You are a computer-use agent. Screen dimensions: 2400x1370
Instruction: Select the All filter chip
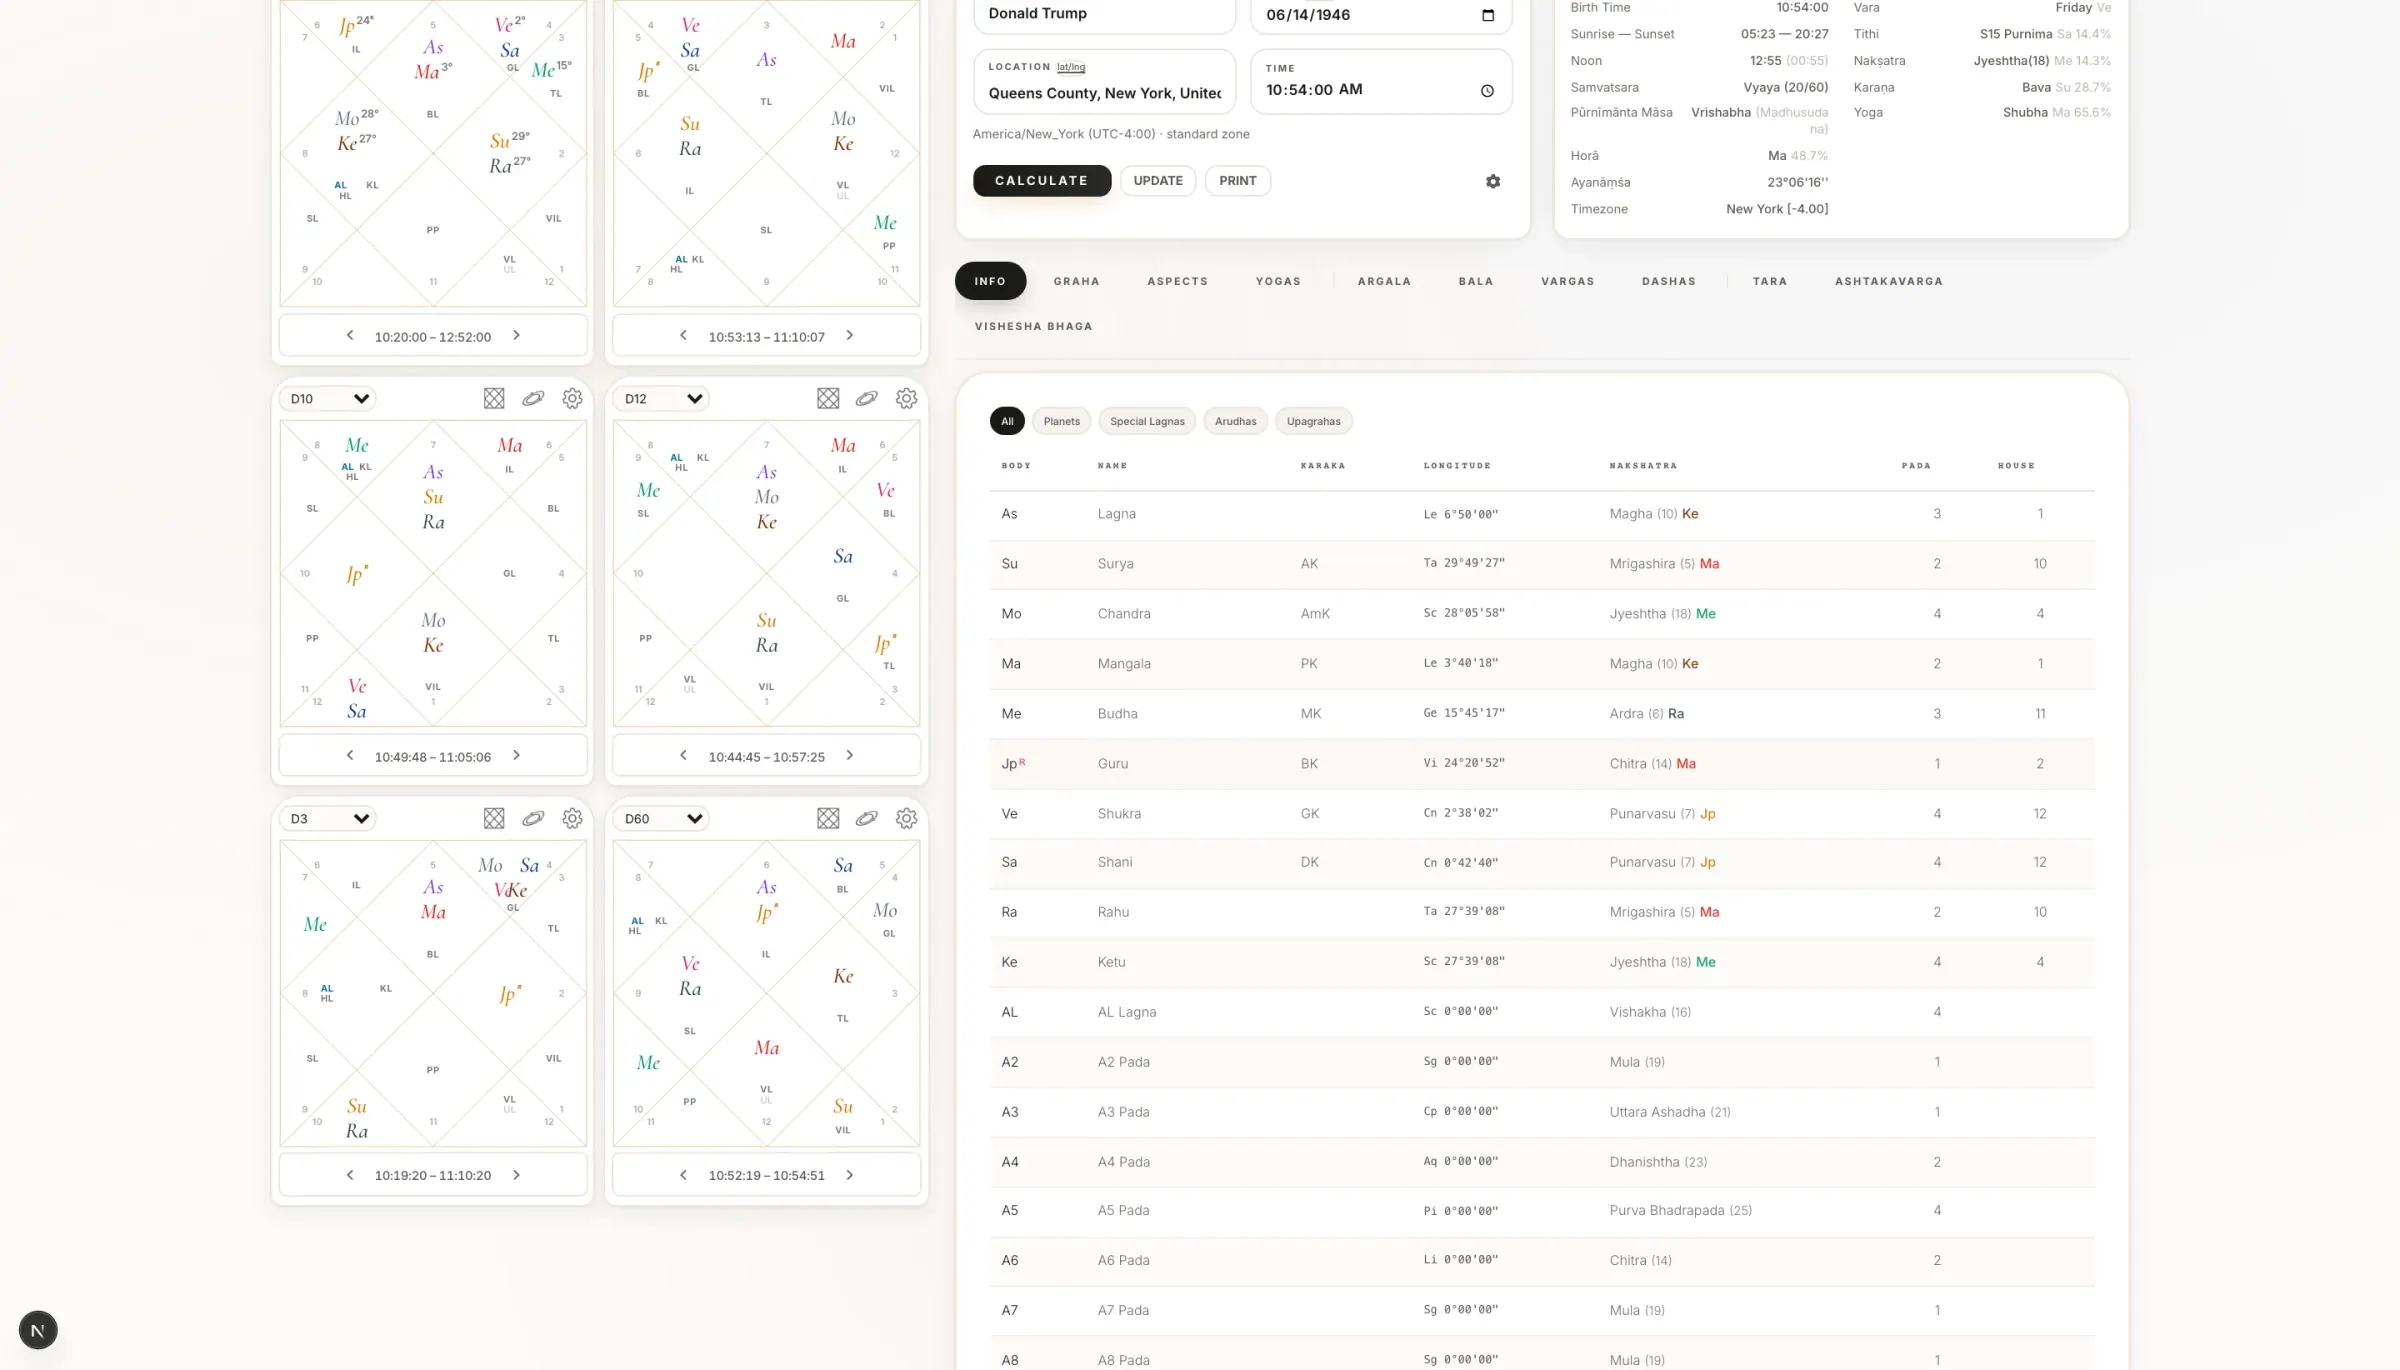tap(1007, 421)
